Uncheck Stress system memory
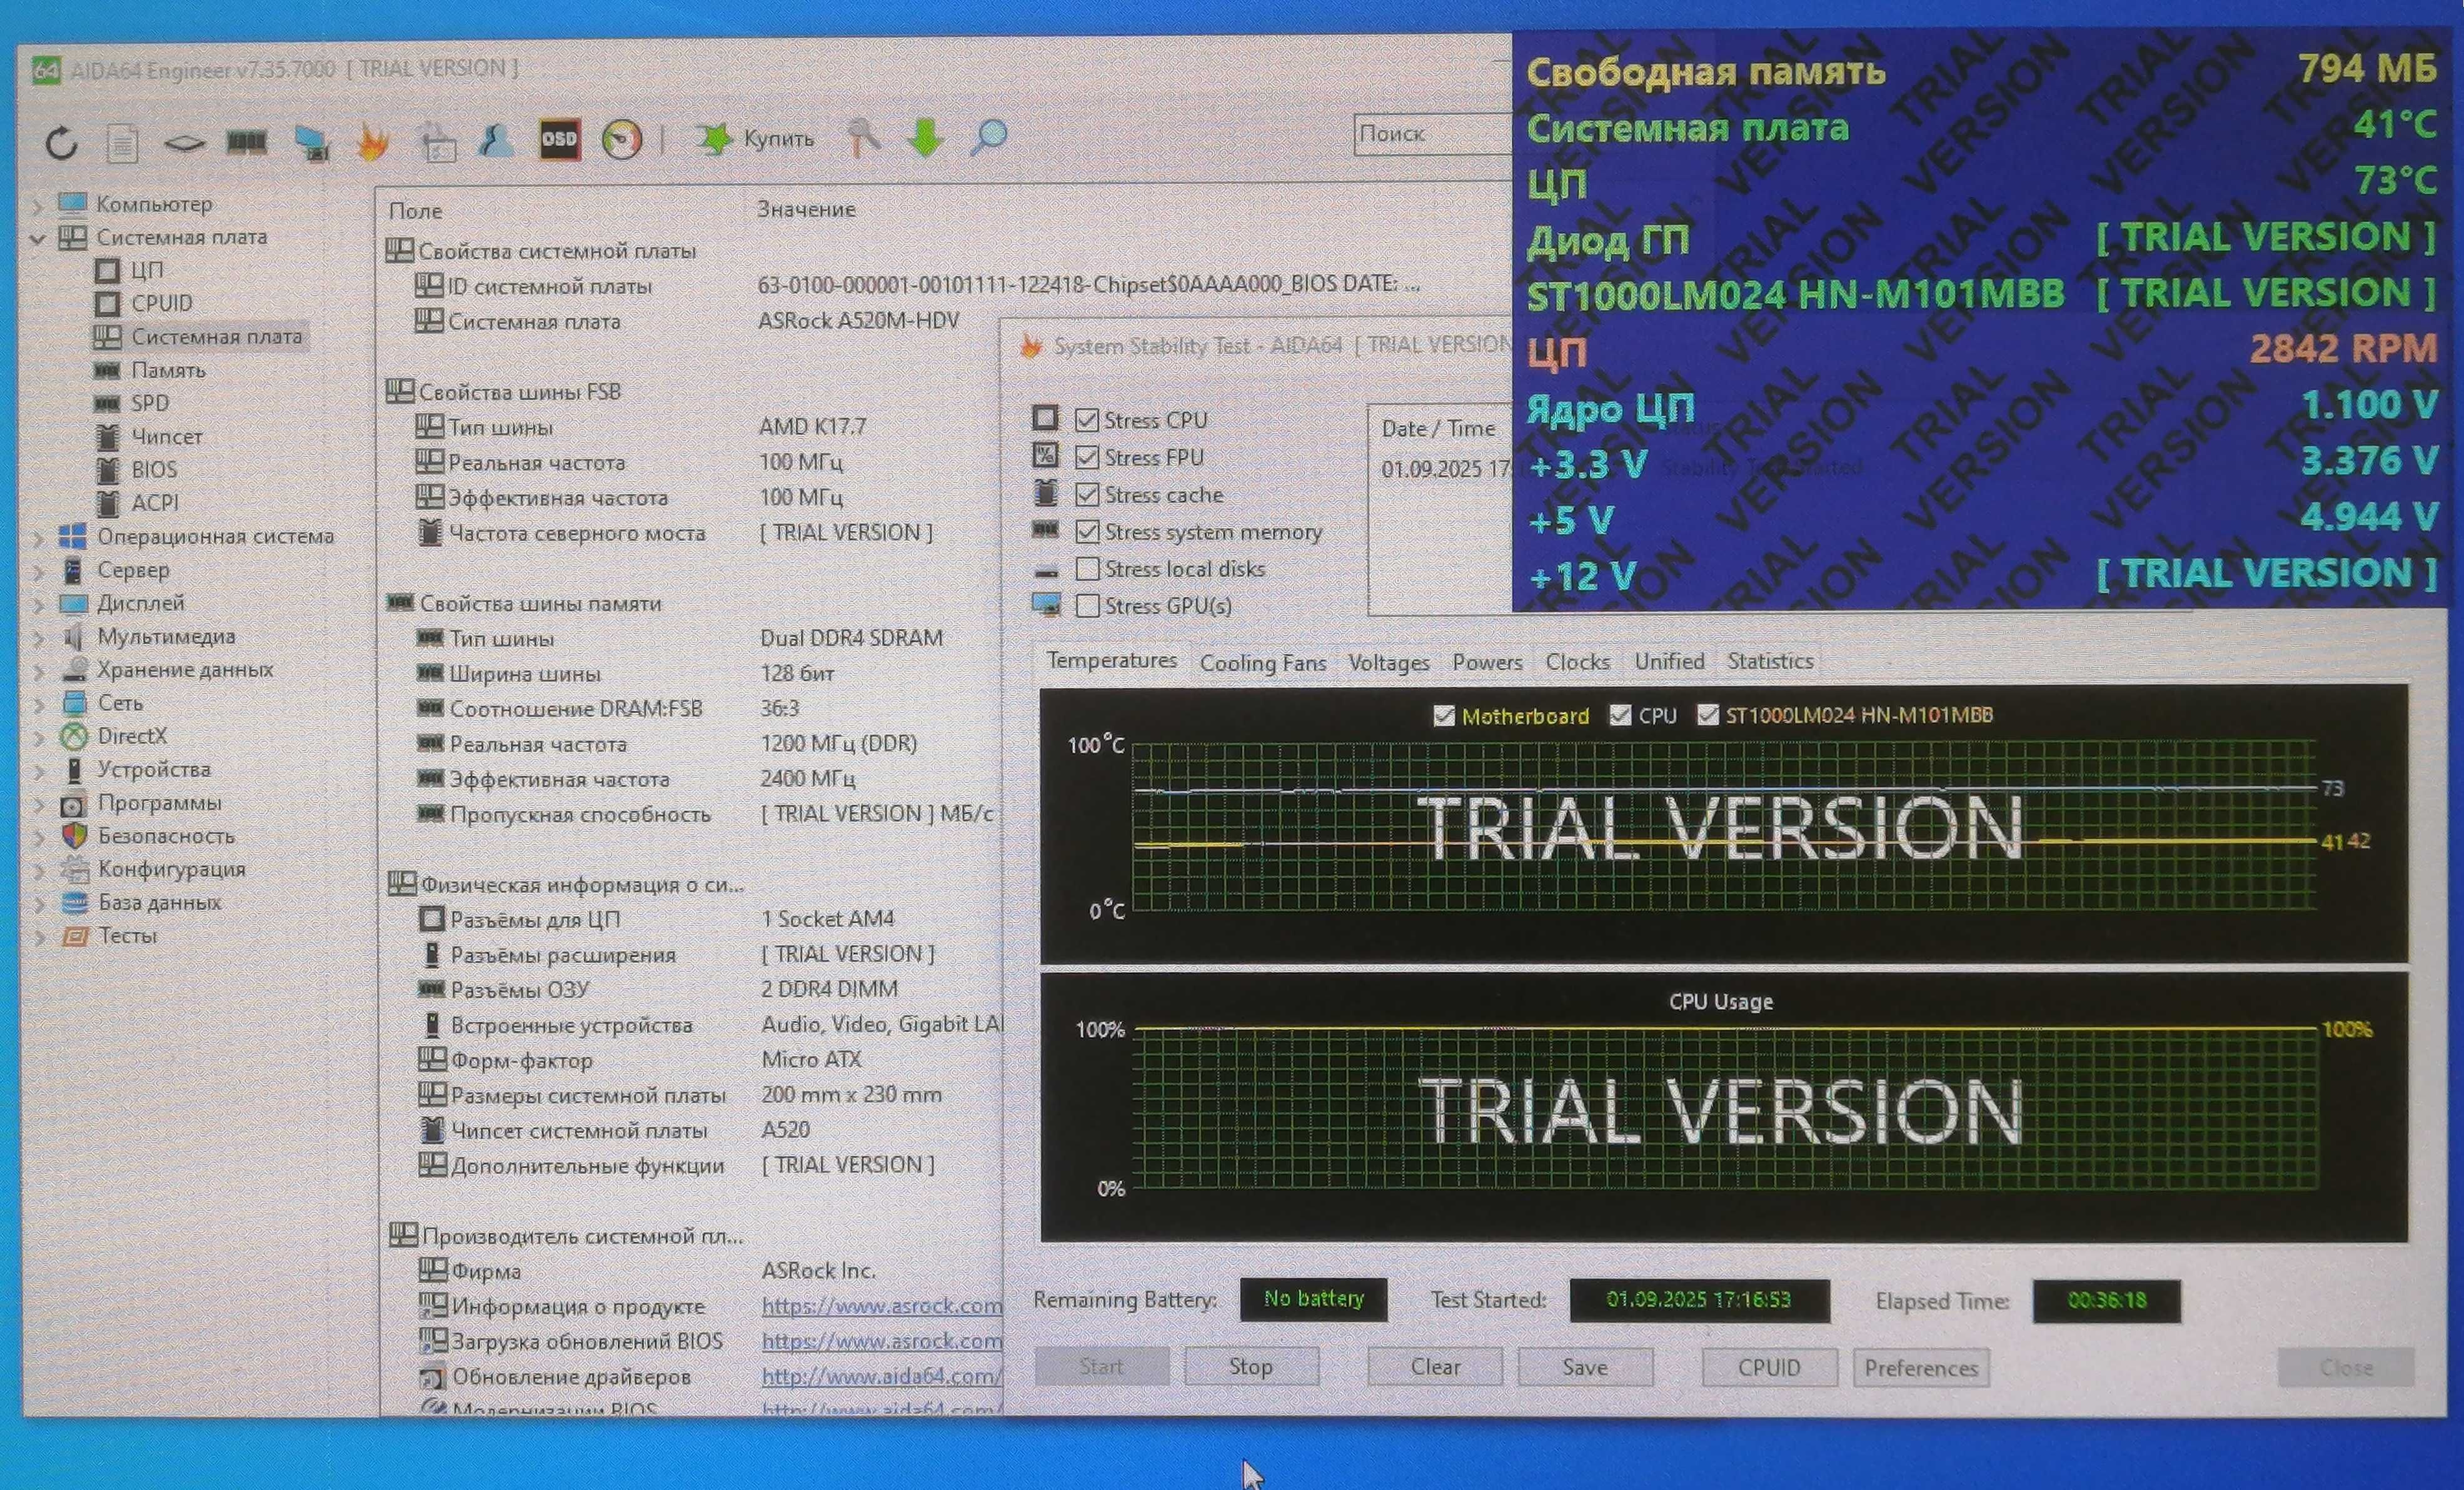The height and width of the screenshot is (1490, 2464). tap(1088, 531)
